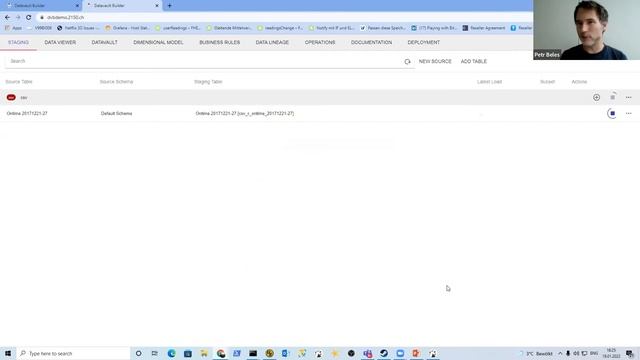The image size is (640, 360).
Task: Click the refresh icon beside the search field
Action: tap(407, 62)
